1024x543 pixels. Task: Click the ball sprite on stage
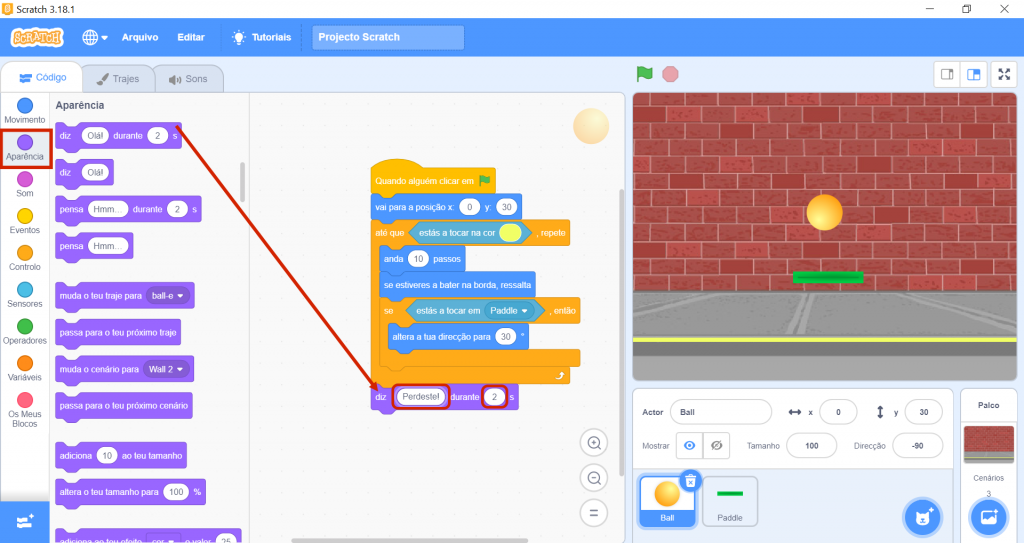pyautogui.click(x=824, y=212)
